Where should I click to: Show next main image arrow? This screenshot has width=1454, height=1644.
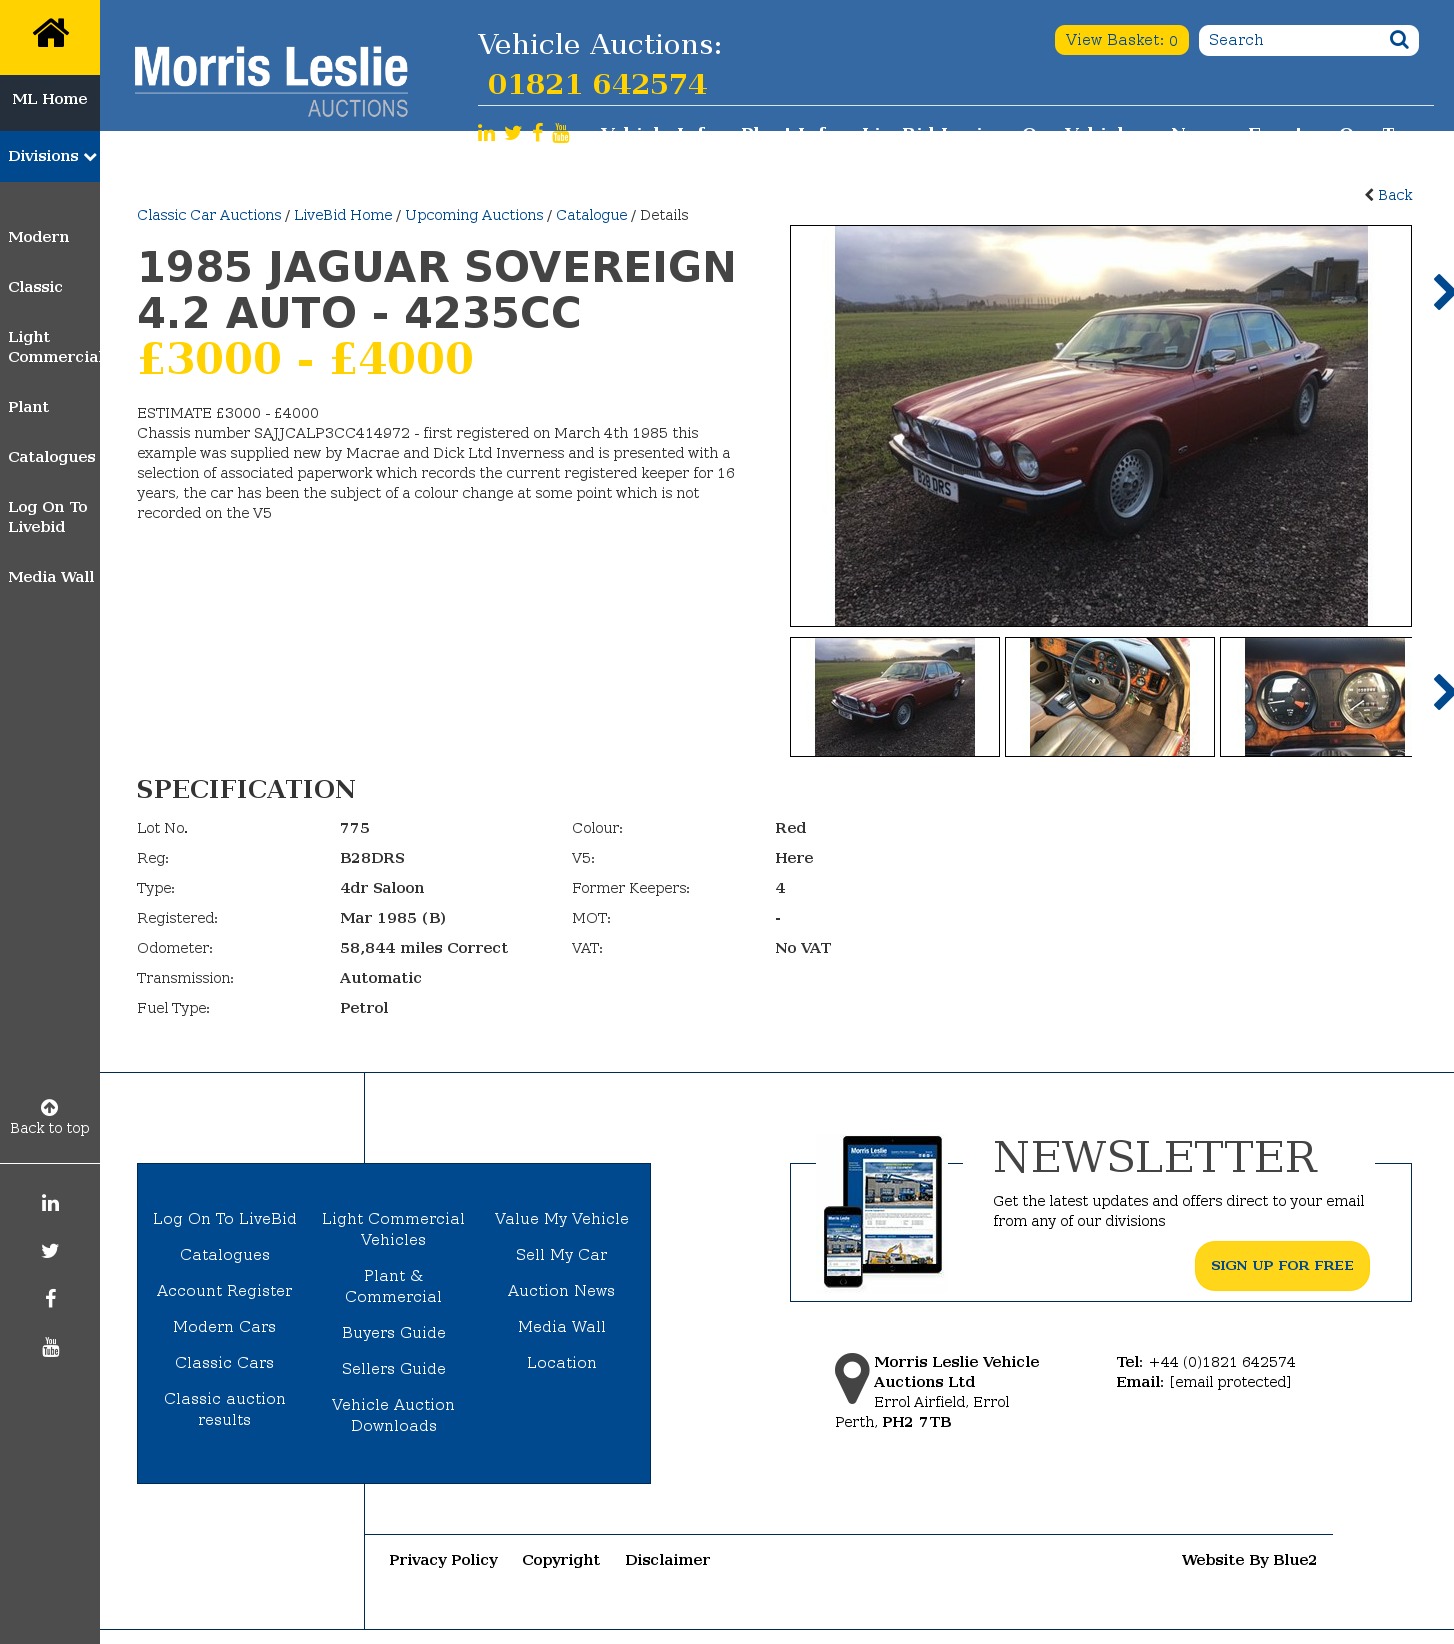click(x=1443, y=292)
